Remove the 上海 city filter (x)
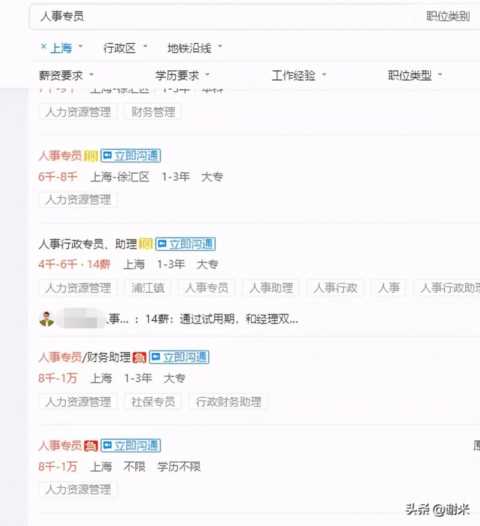480x526 pixels. coord(43,46)
